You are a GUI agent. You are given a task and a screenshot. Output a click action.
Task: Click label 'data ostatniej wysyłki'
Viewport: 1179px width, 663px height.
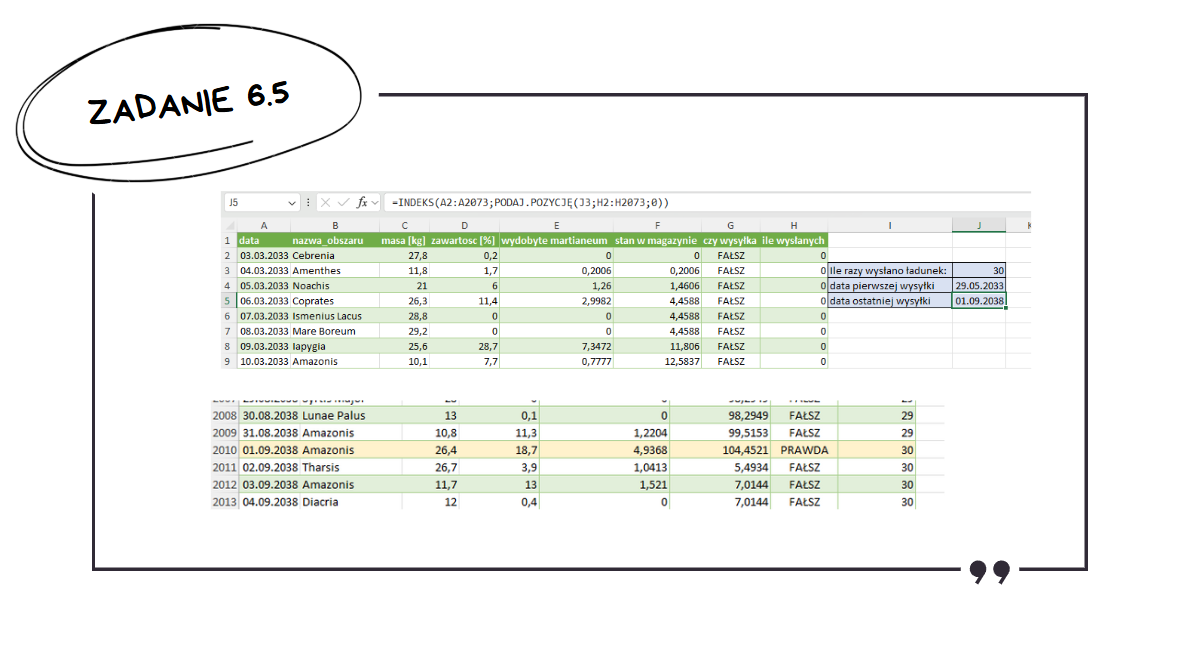click(x=890, y=301)
